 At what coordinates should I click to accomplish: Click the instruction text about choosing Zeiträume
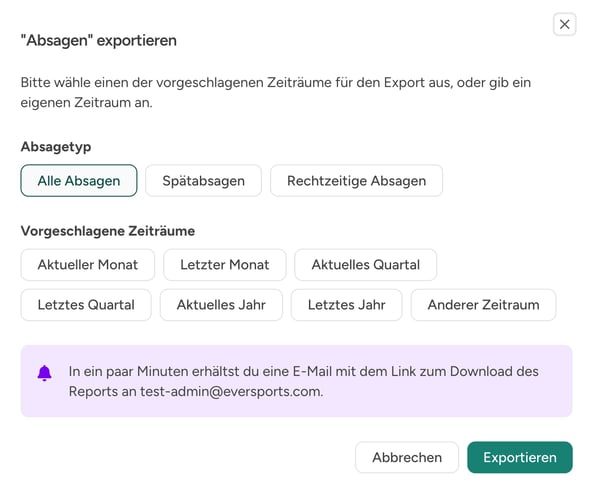pyautogui.click(x=276, y=92)
